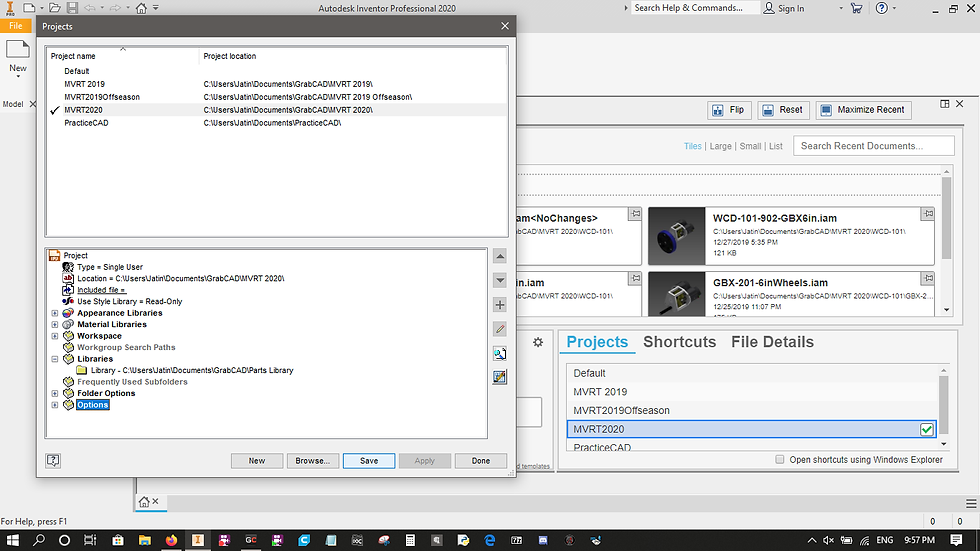Click the Maximize Recent button

coord(863,110)
